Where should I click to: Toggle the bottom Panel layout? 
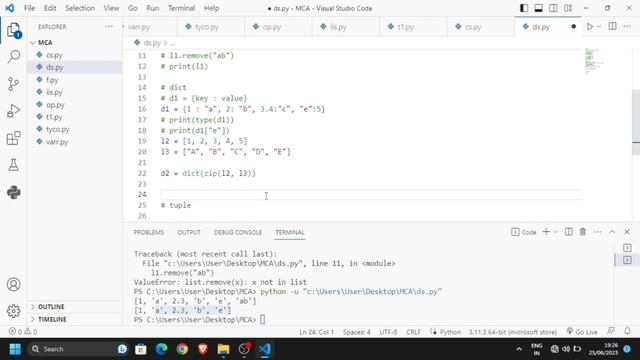coord(538,8)
